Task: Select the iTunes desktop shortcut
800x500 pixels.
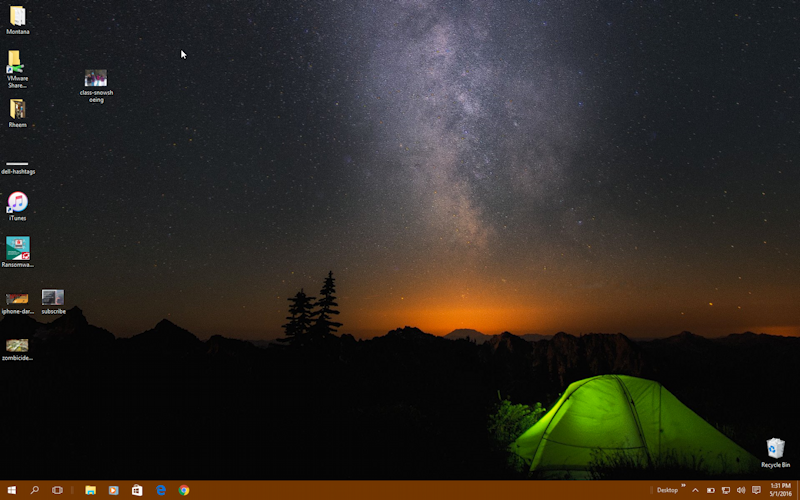Action: pyautogui.click(x=18, y=203)
